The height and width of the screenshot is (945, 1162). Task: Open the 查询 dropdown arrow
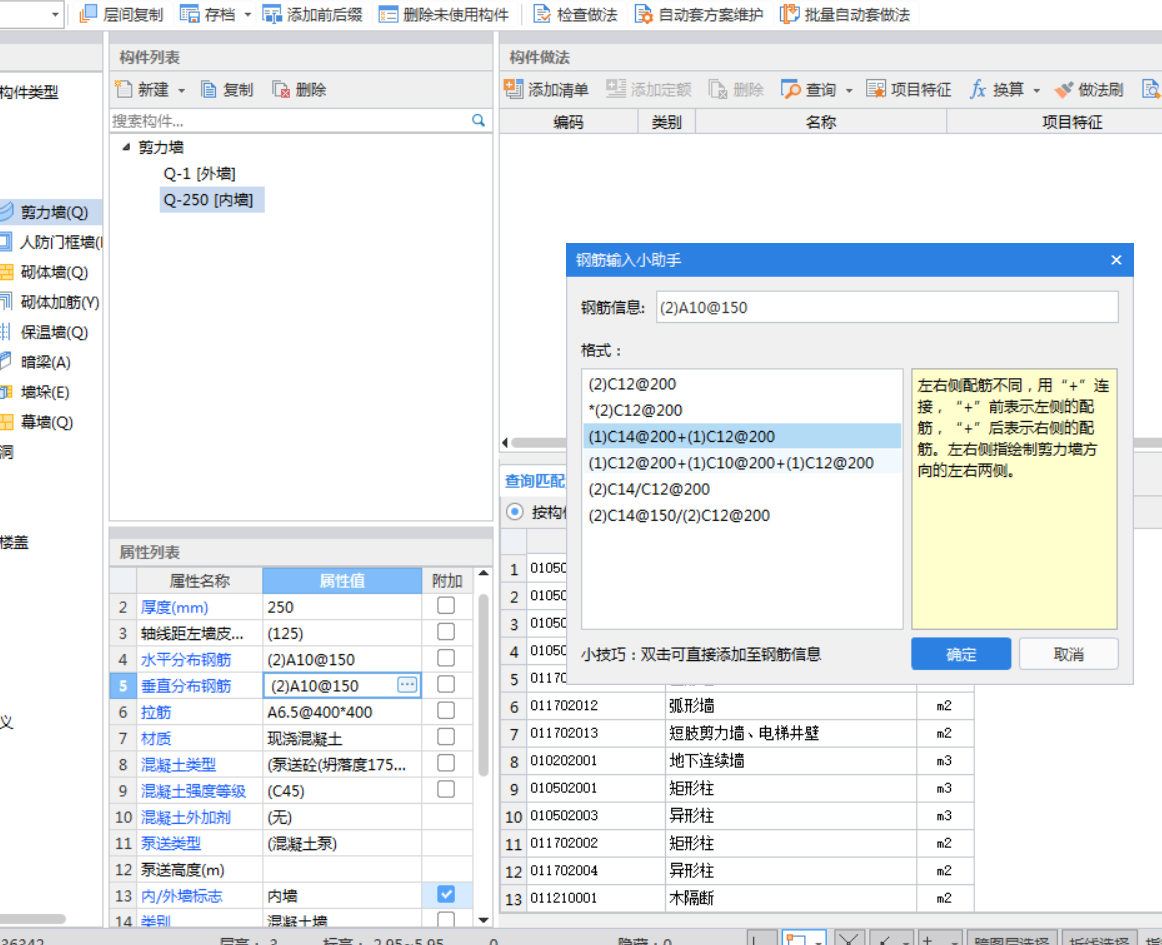tap(849, 90)
